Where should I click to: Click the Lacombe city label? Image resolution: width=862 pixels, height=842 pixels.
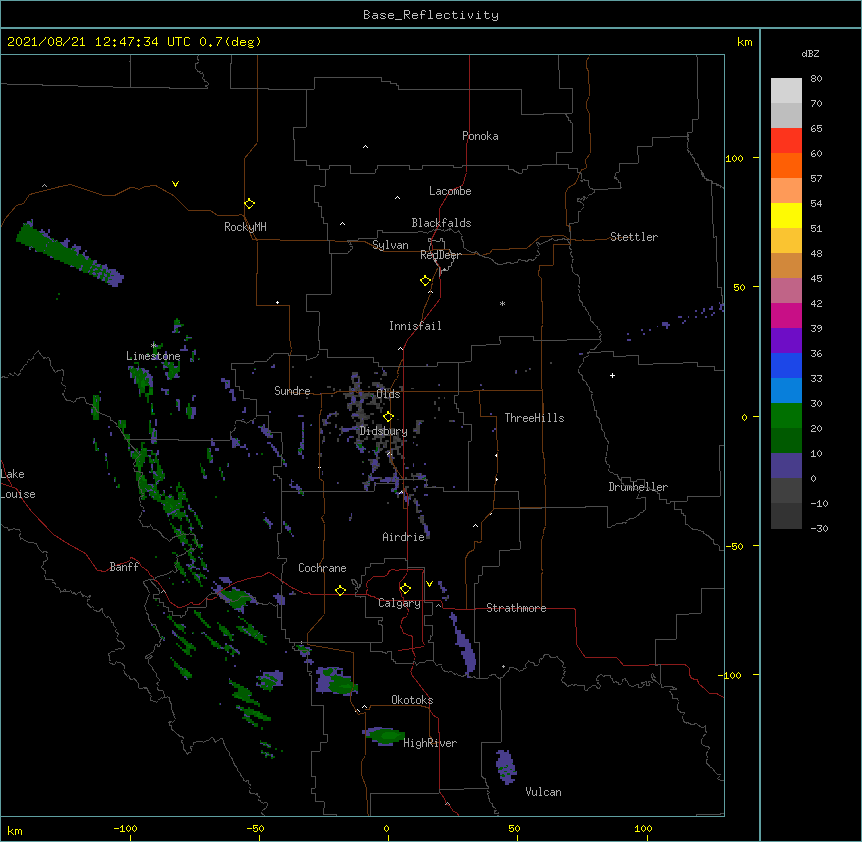(450, 191)
